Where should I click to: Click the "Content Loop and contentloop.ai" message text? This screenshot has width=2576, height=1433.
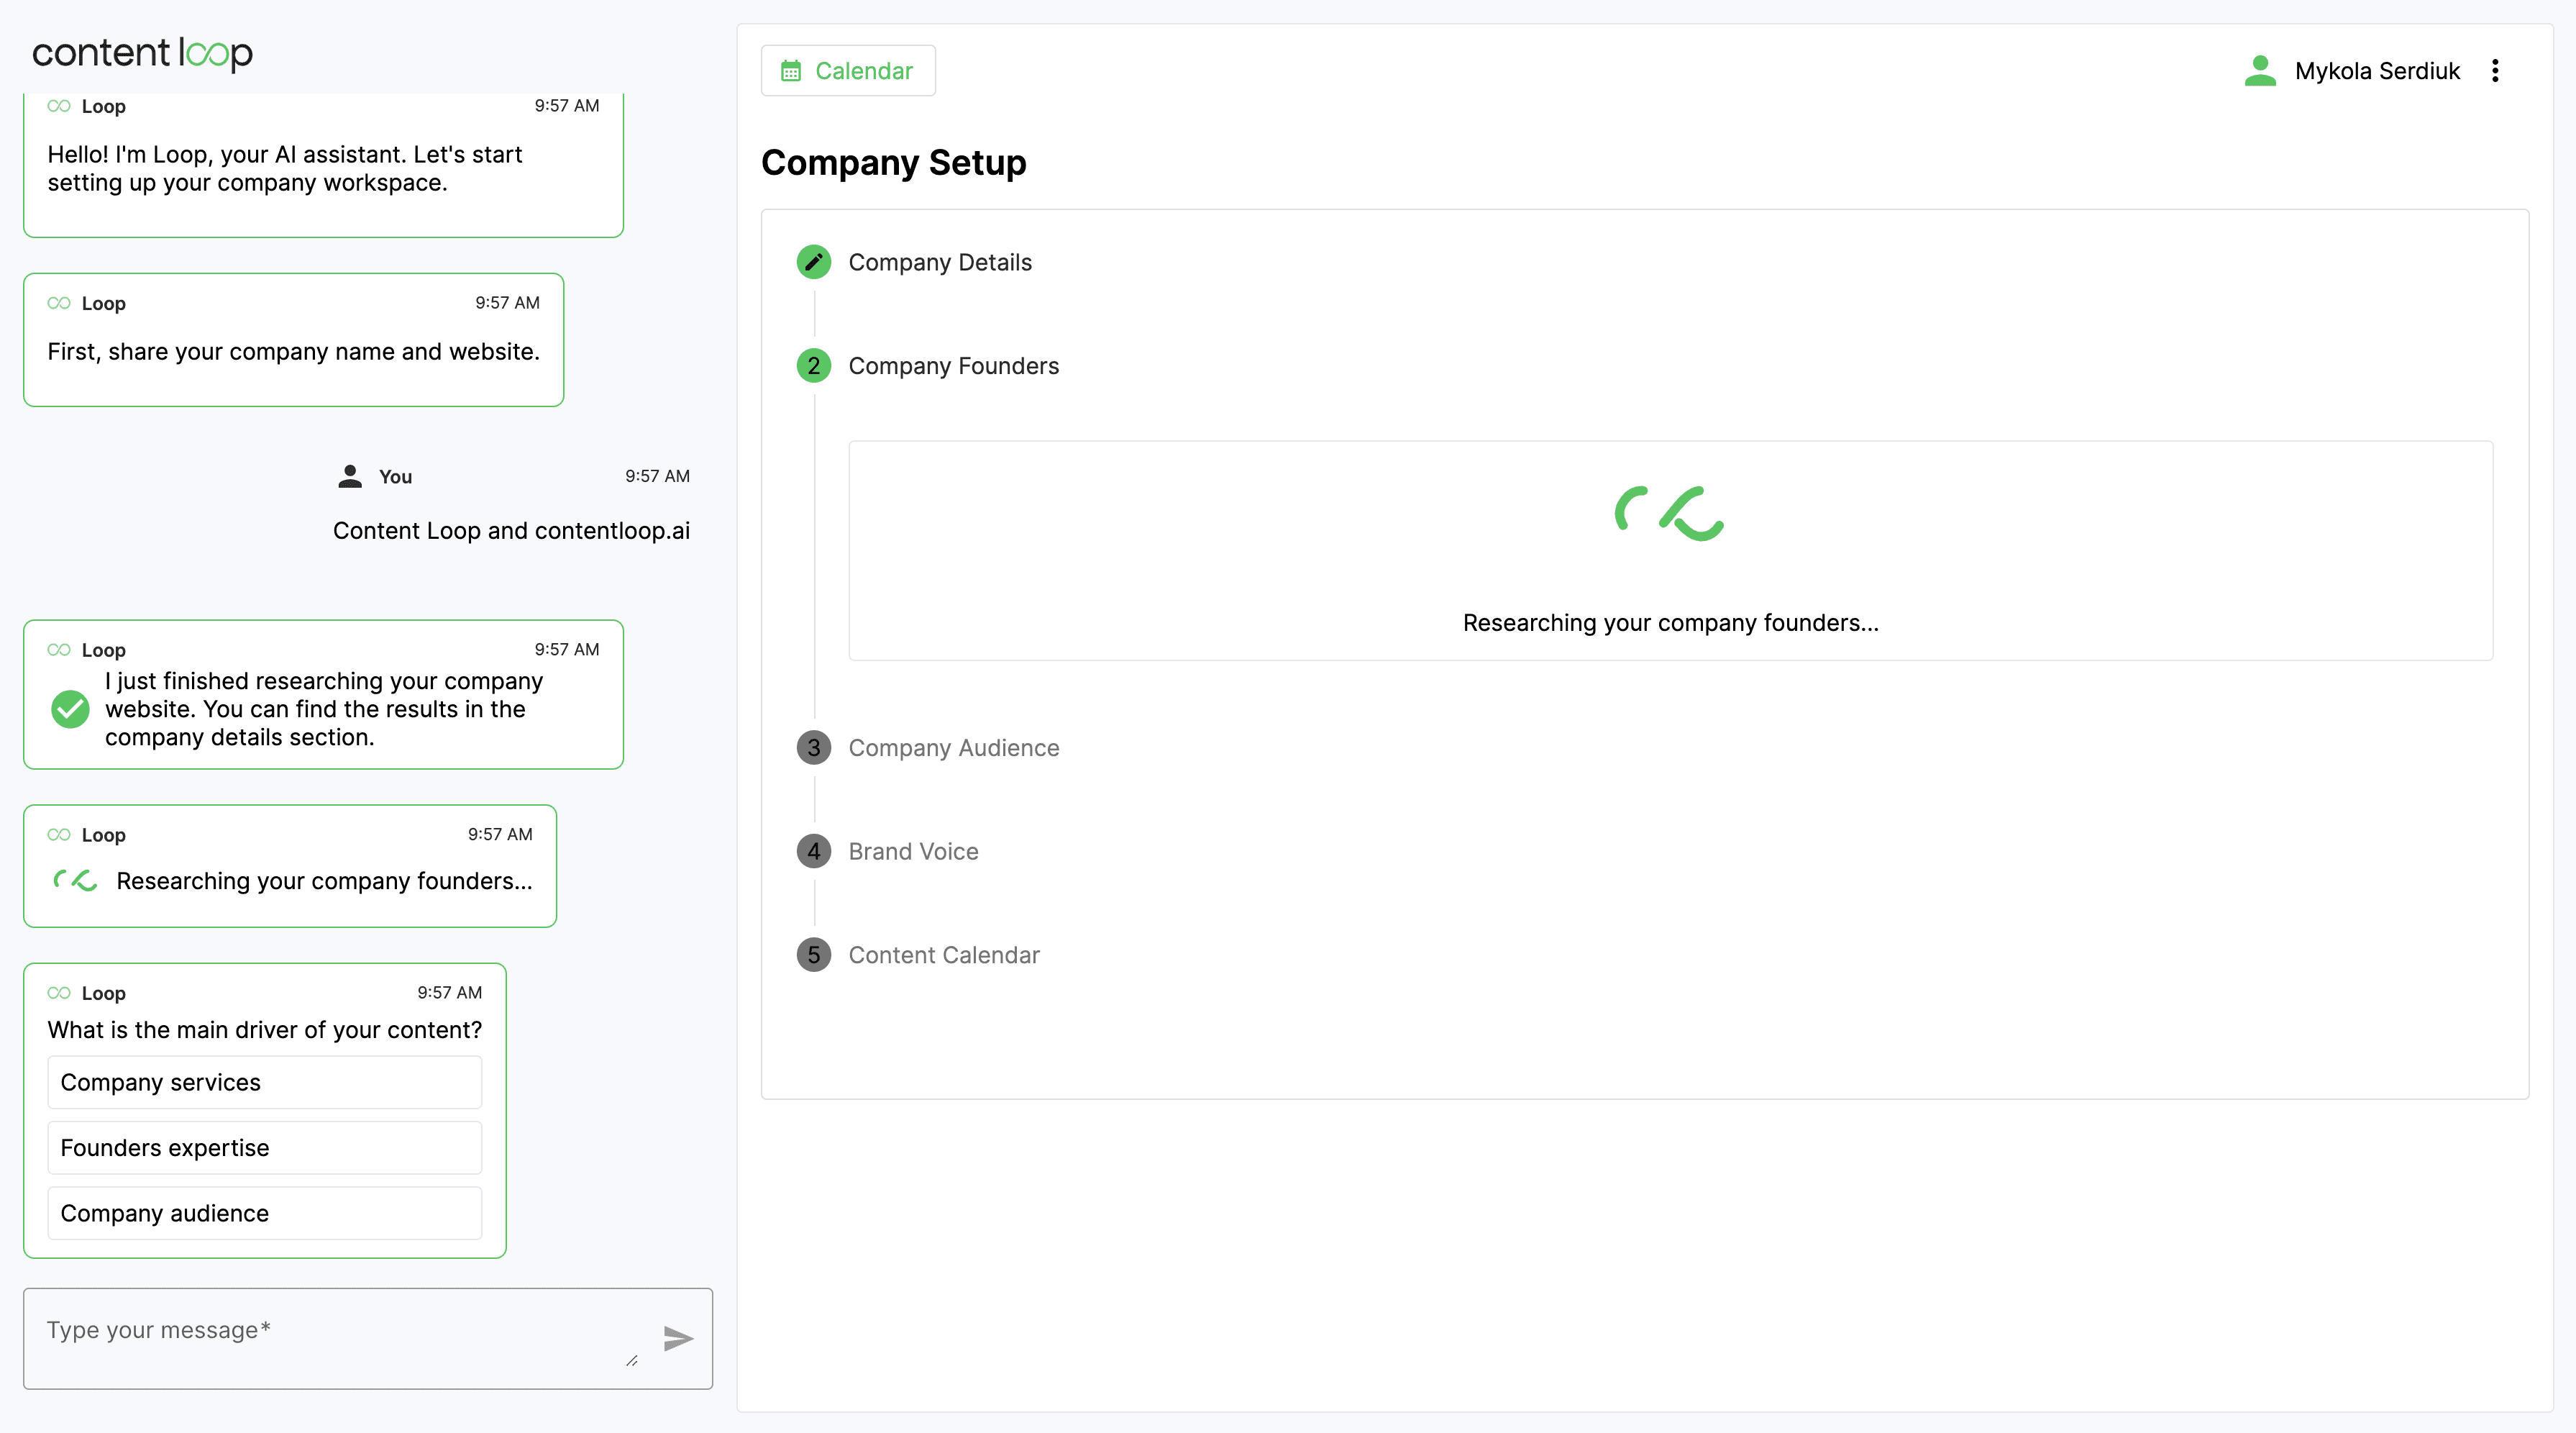click(511, 531)
